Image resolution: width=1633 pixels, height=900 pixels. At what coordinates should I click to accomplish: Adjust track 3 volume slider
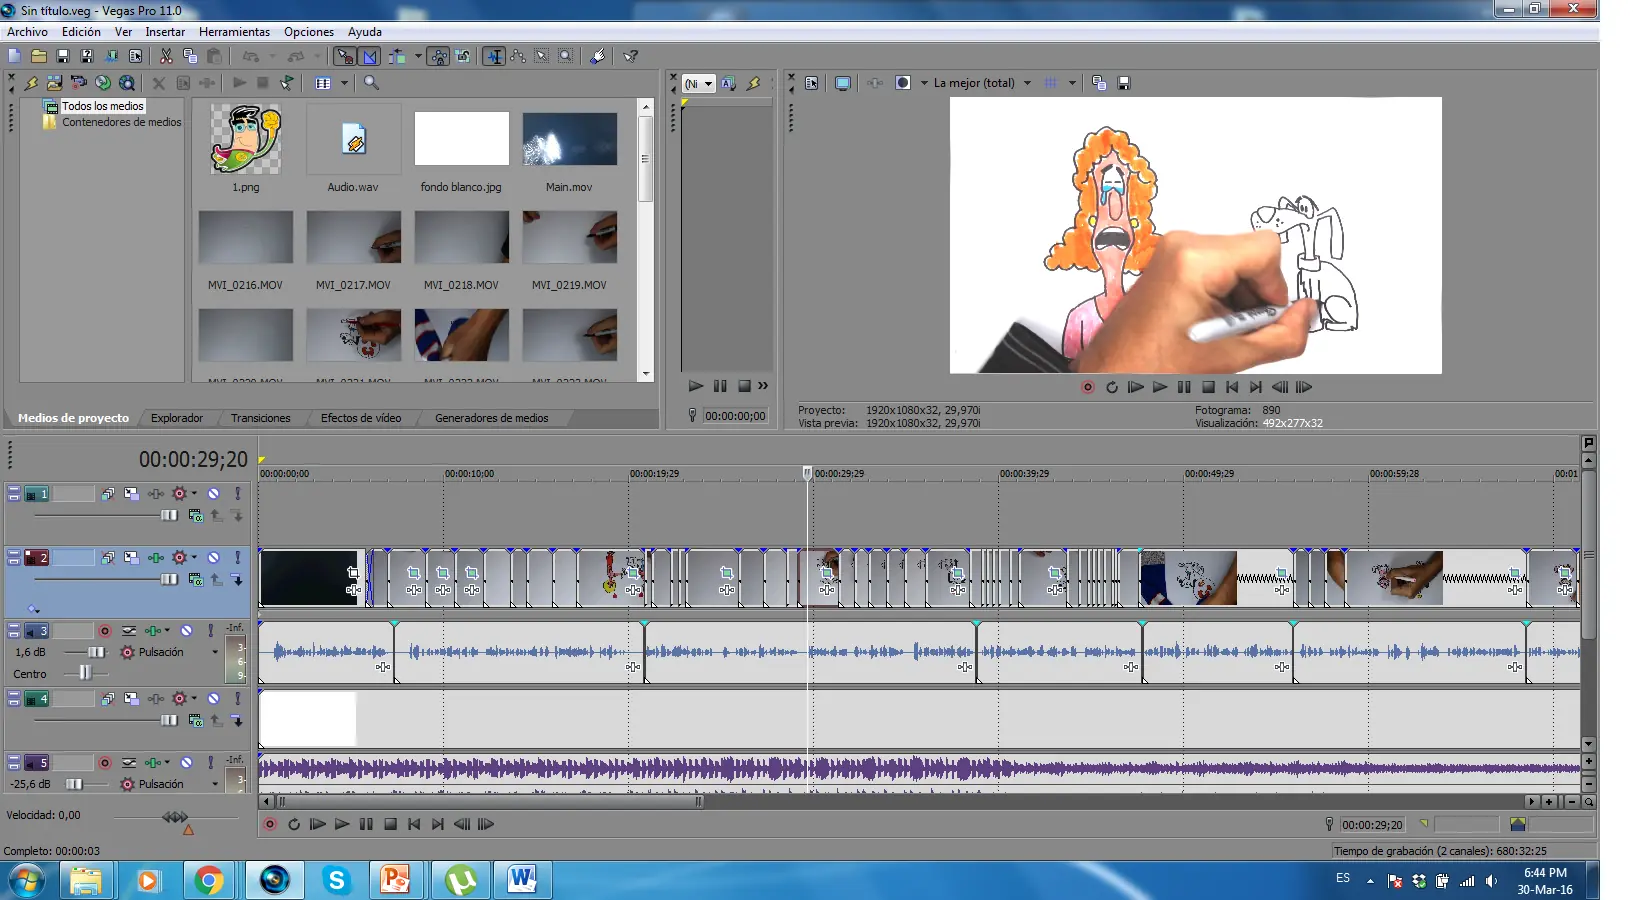coord(96,652)
